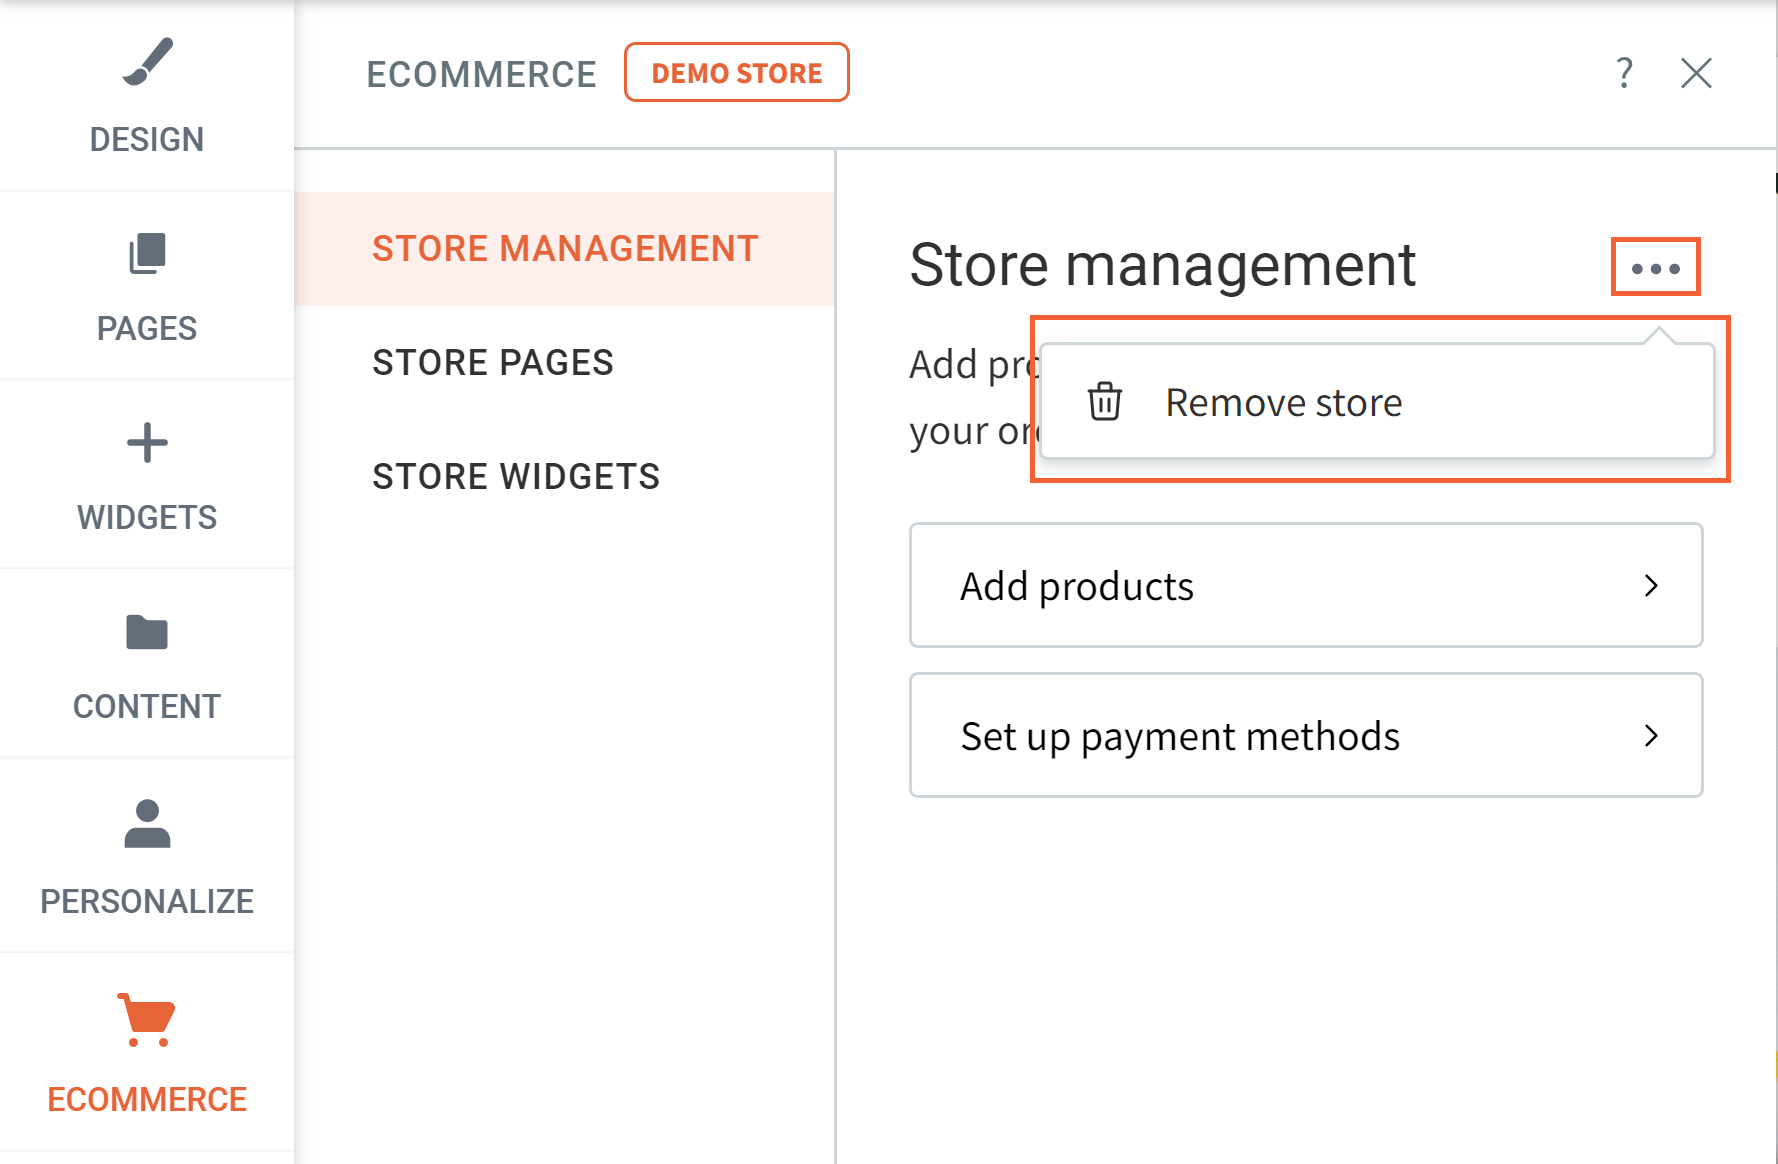Click the Ecommerce label in sidebar

coord(147,1099)
